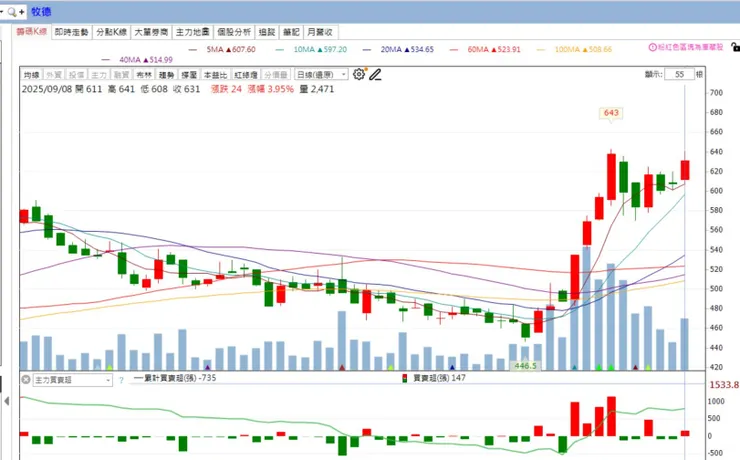Toggle the 主力 overlay button
The width and height of the screenshot is (740, 460).
point(99,75)
